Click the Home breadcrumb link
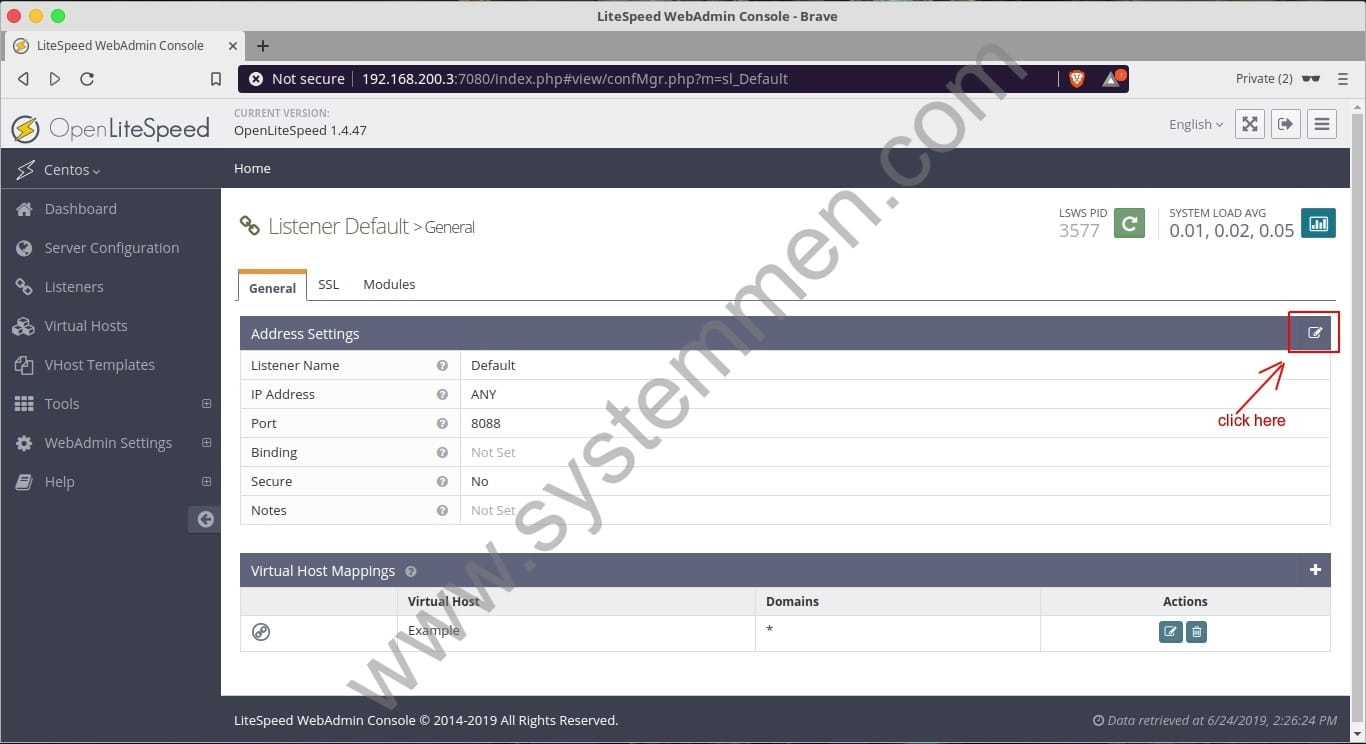Image resolution: width=1366 pixels, height=744 pixels. click(x=252, y=168)
